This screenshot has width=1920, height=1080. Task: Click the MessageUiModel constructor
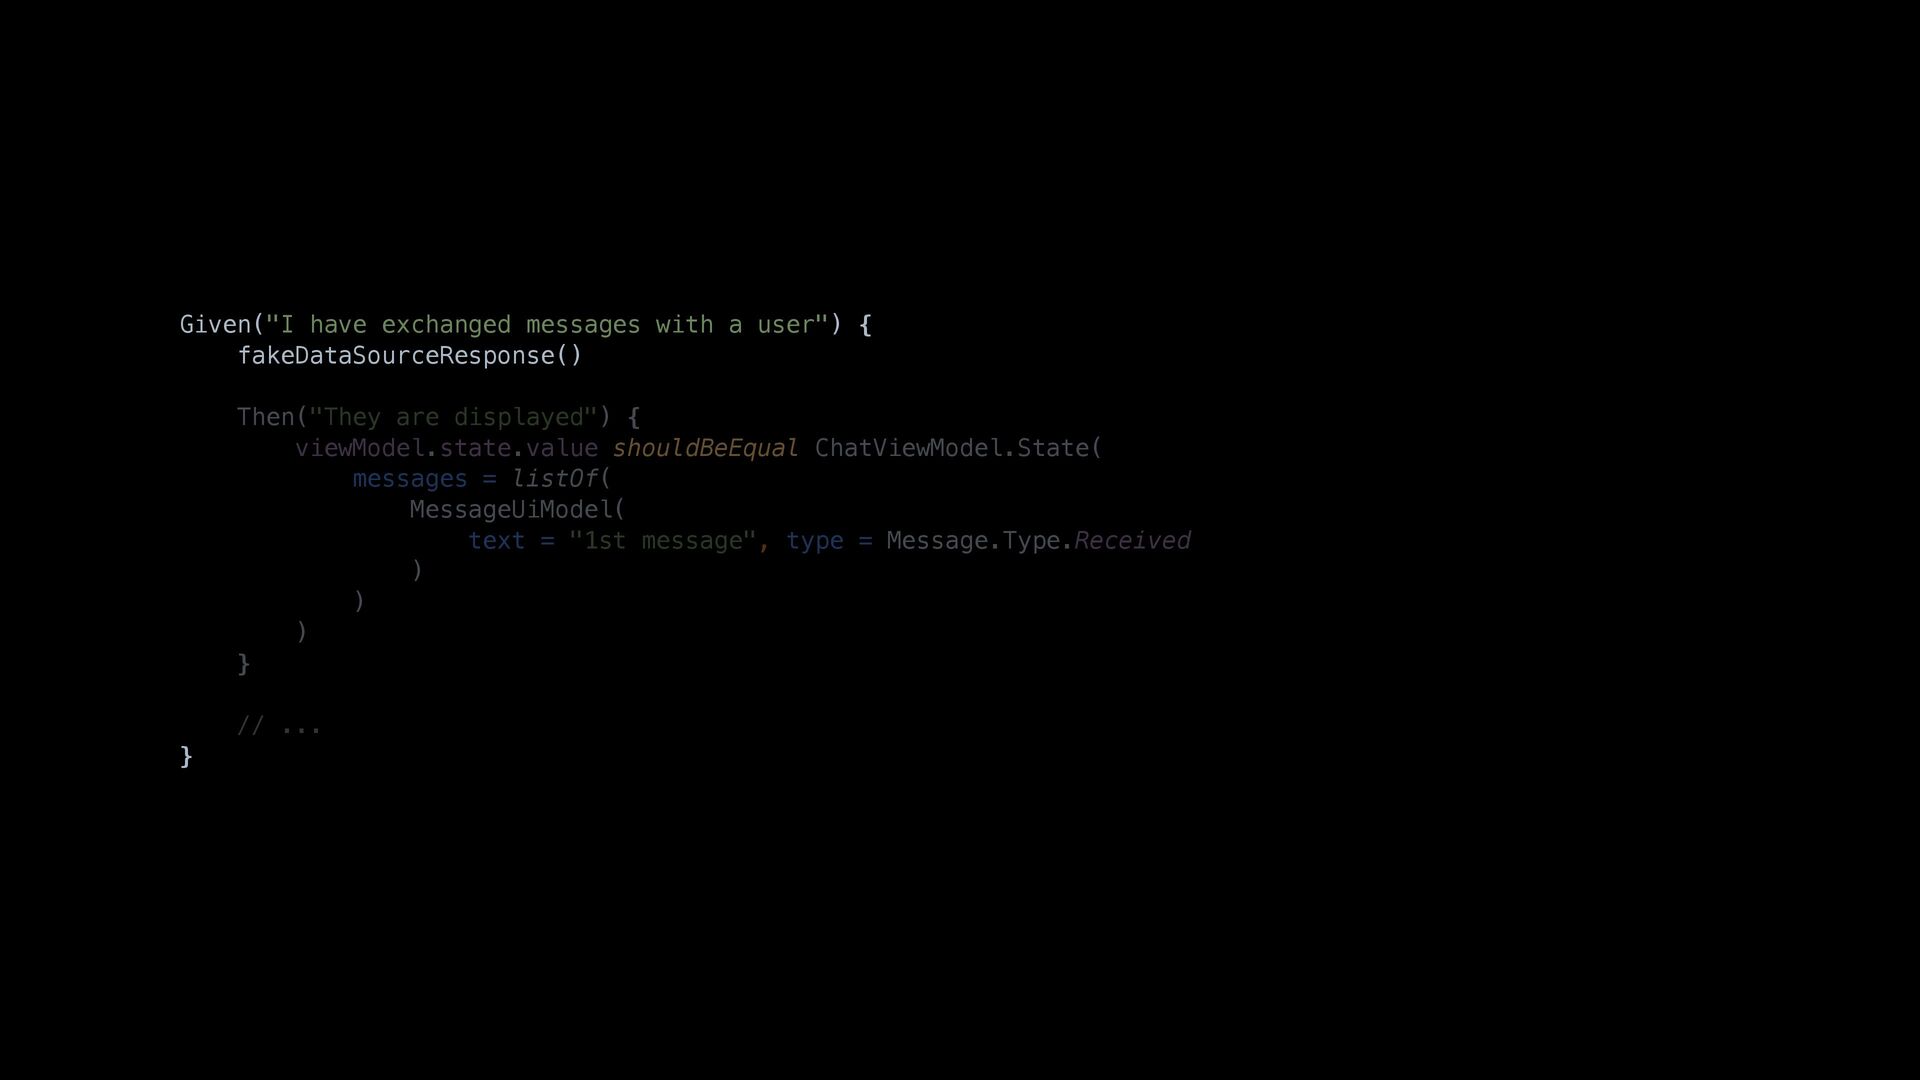[x=510, y=510]
